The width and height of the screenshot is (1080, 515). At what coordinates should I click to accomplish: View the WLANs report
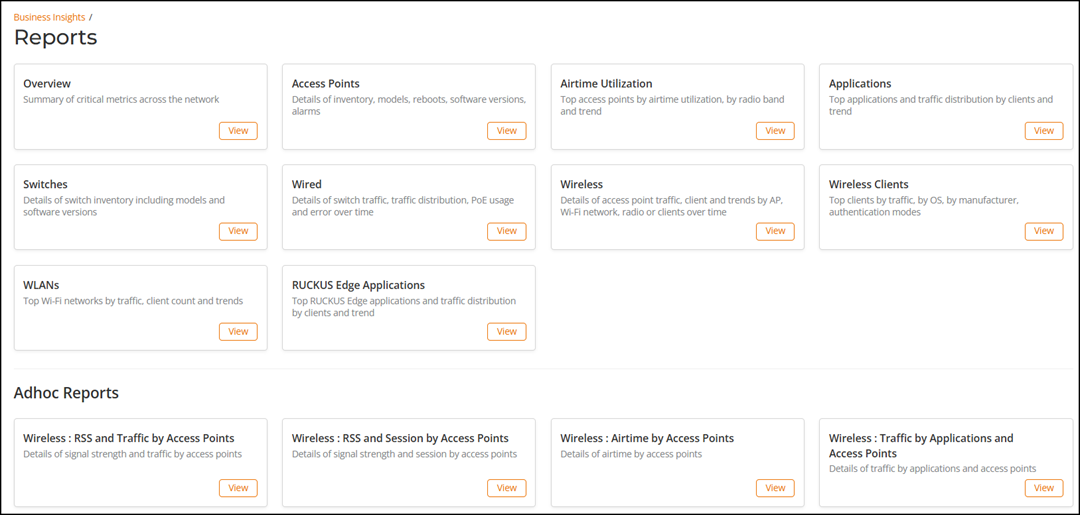(238, 332)
